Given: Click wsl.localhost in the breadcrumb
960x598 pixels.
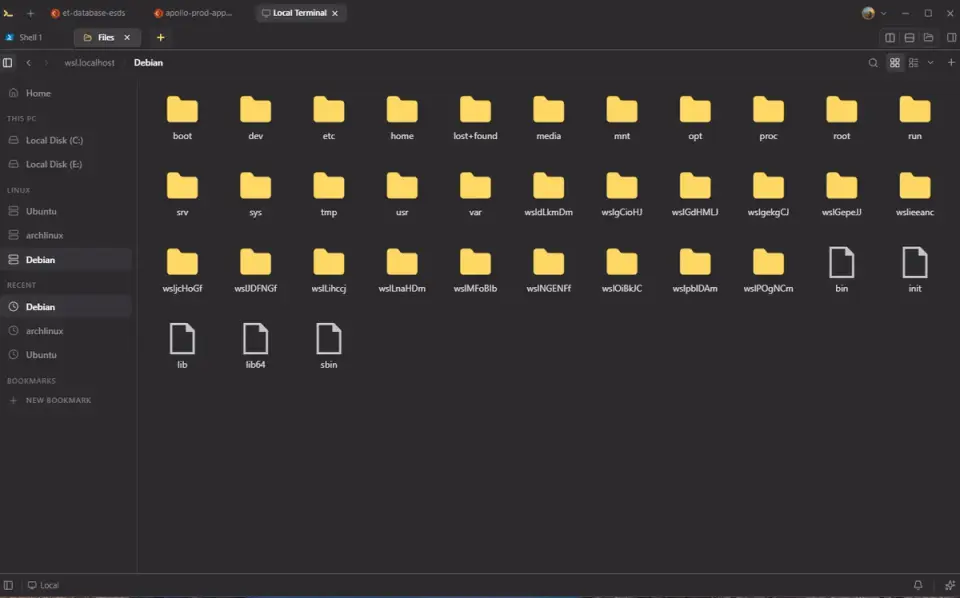Looking at the screenshot, I should [89, 62].
